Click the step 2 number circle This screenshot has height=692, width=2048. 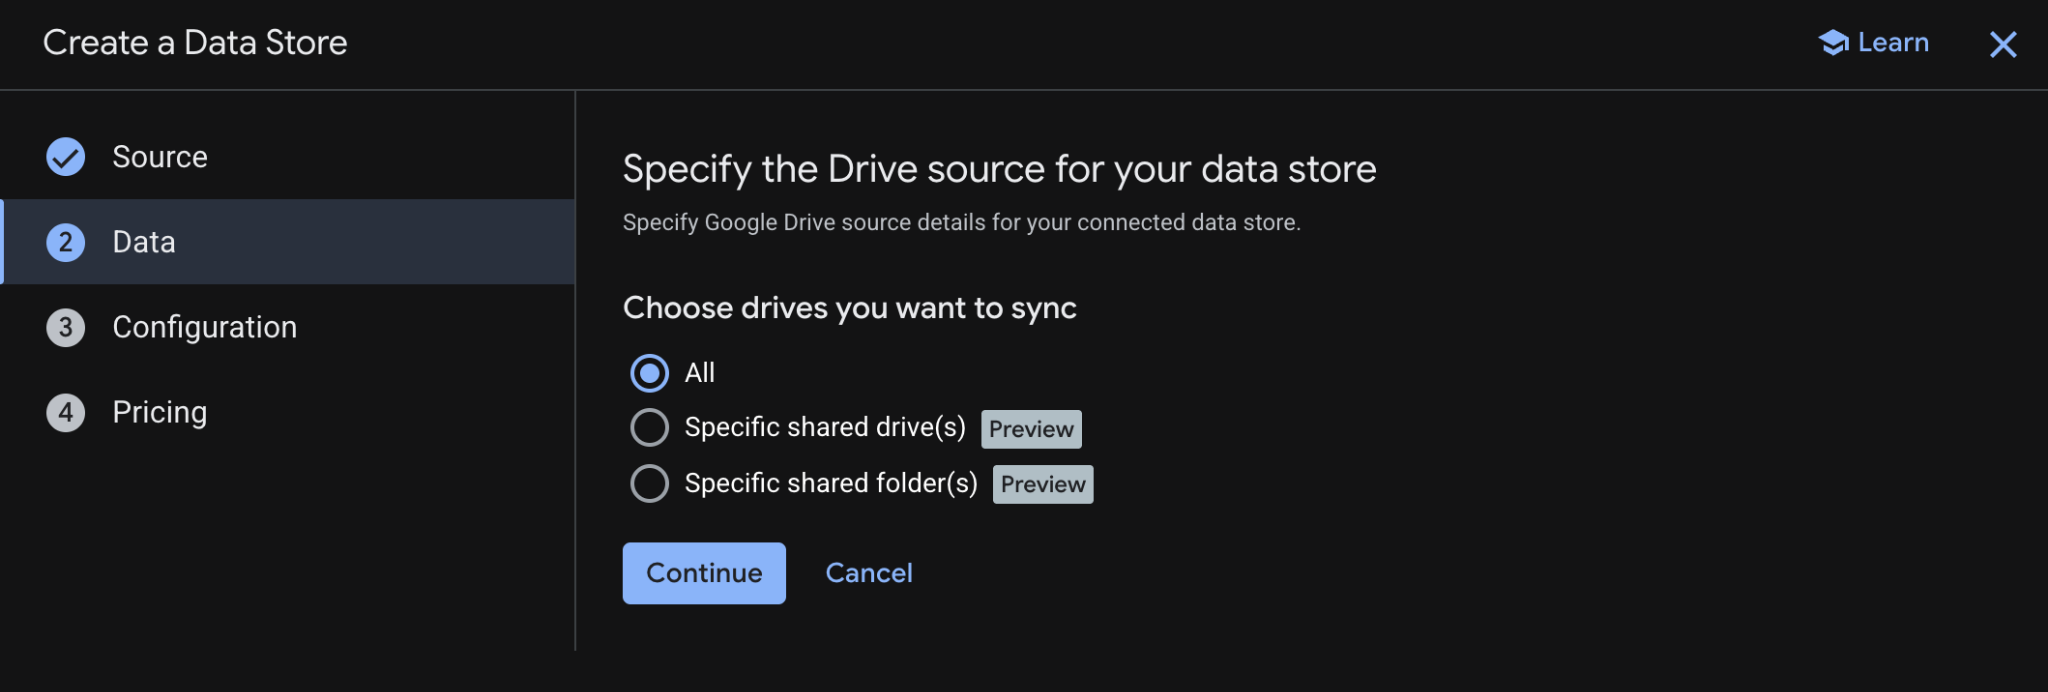(66, 242)
